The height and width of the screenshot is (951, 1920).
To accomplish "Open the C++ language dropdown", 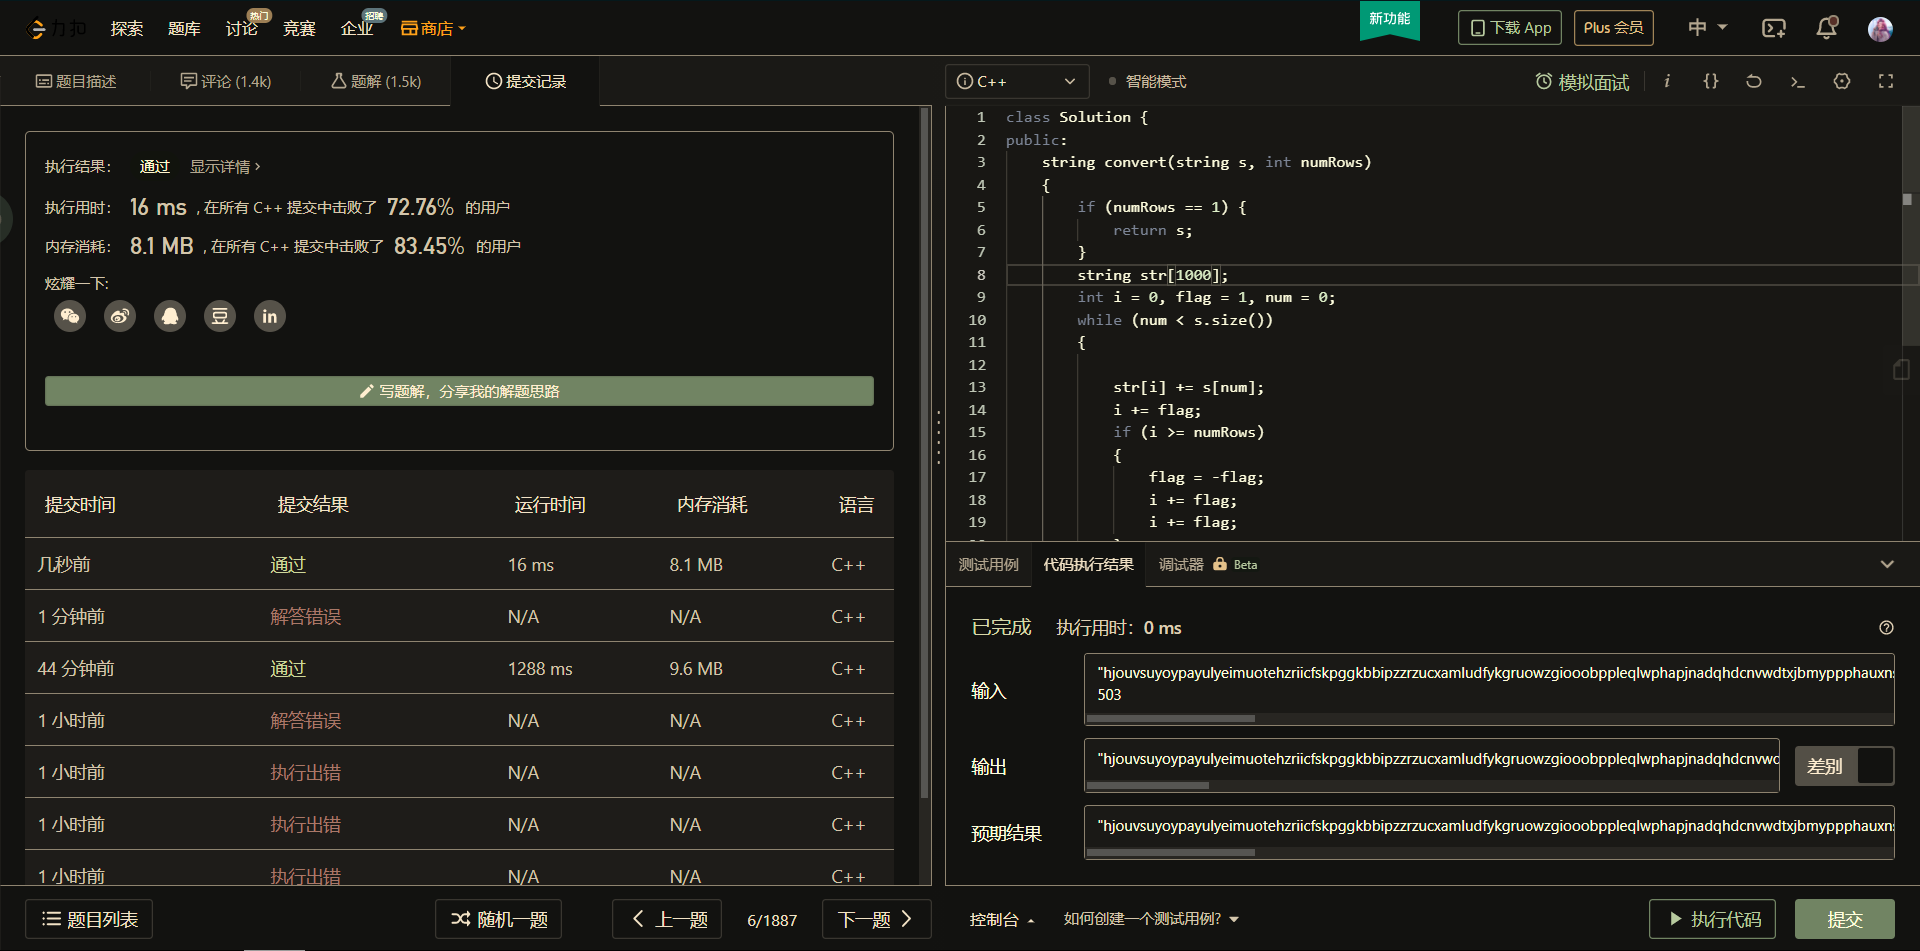I will coord(1017,81).
